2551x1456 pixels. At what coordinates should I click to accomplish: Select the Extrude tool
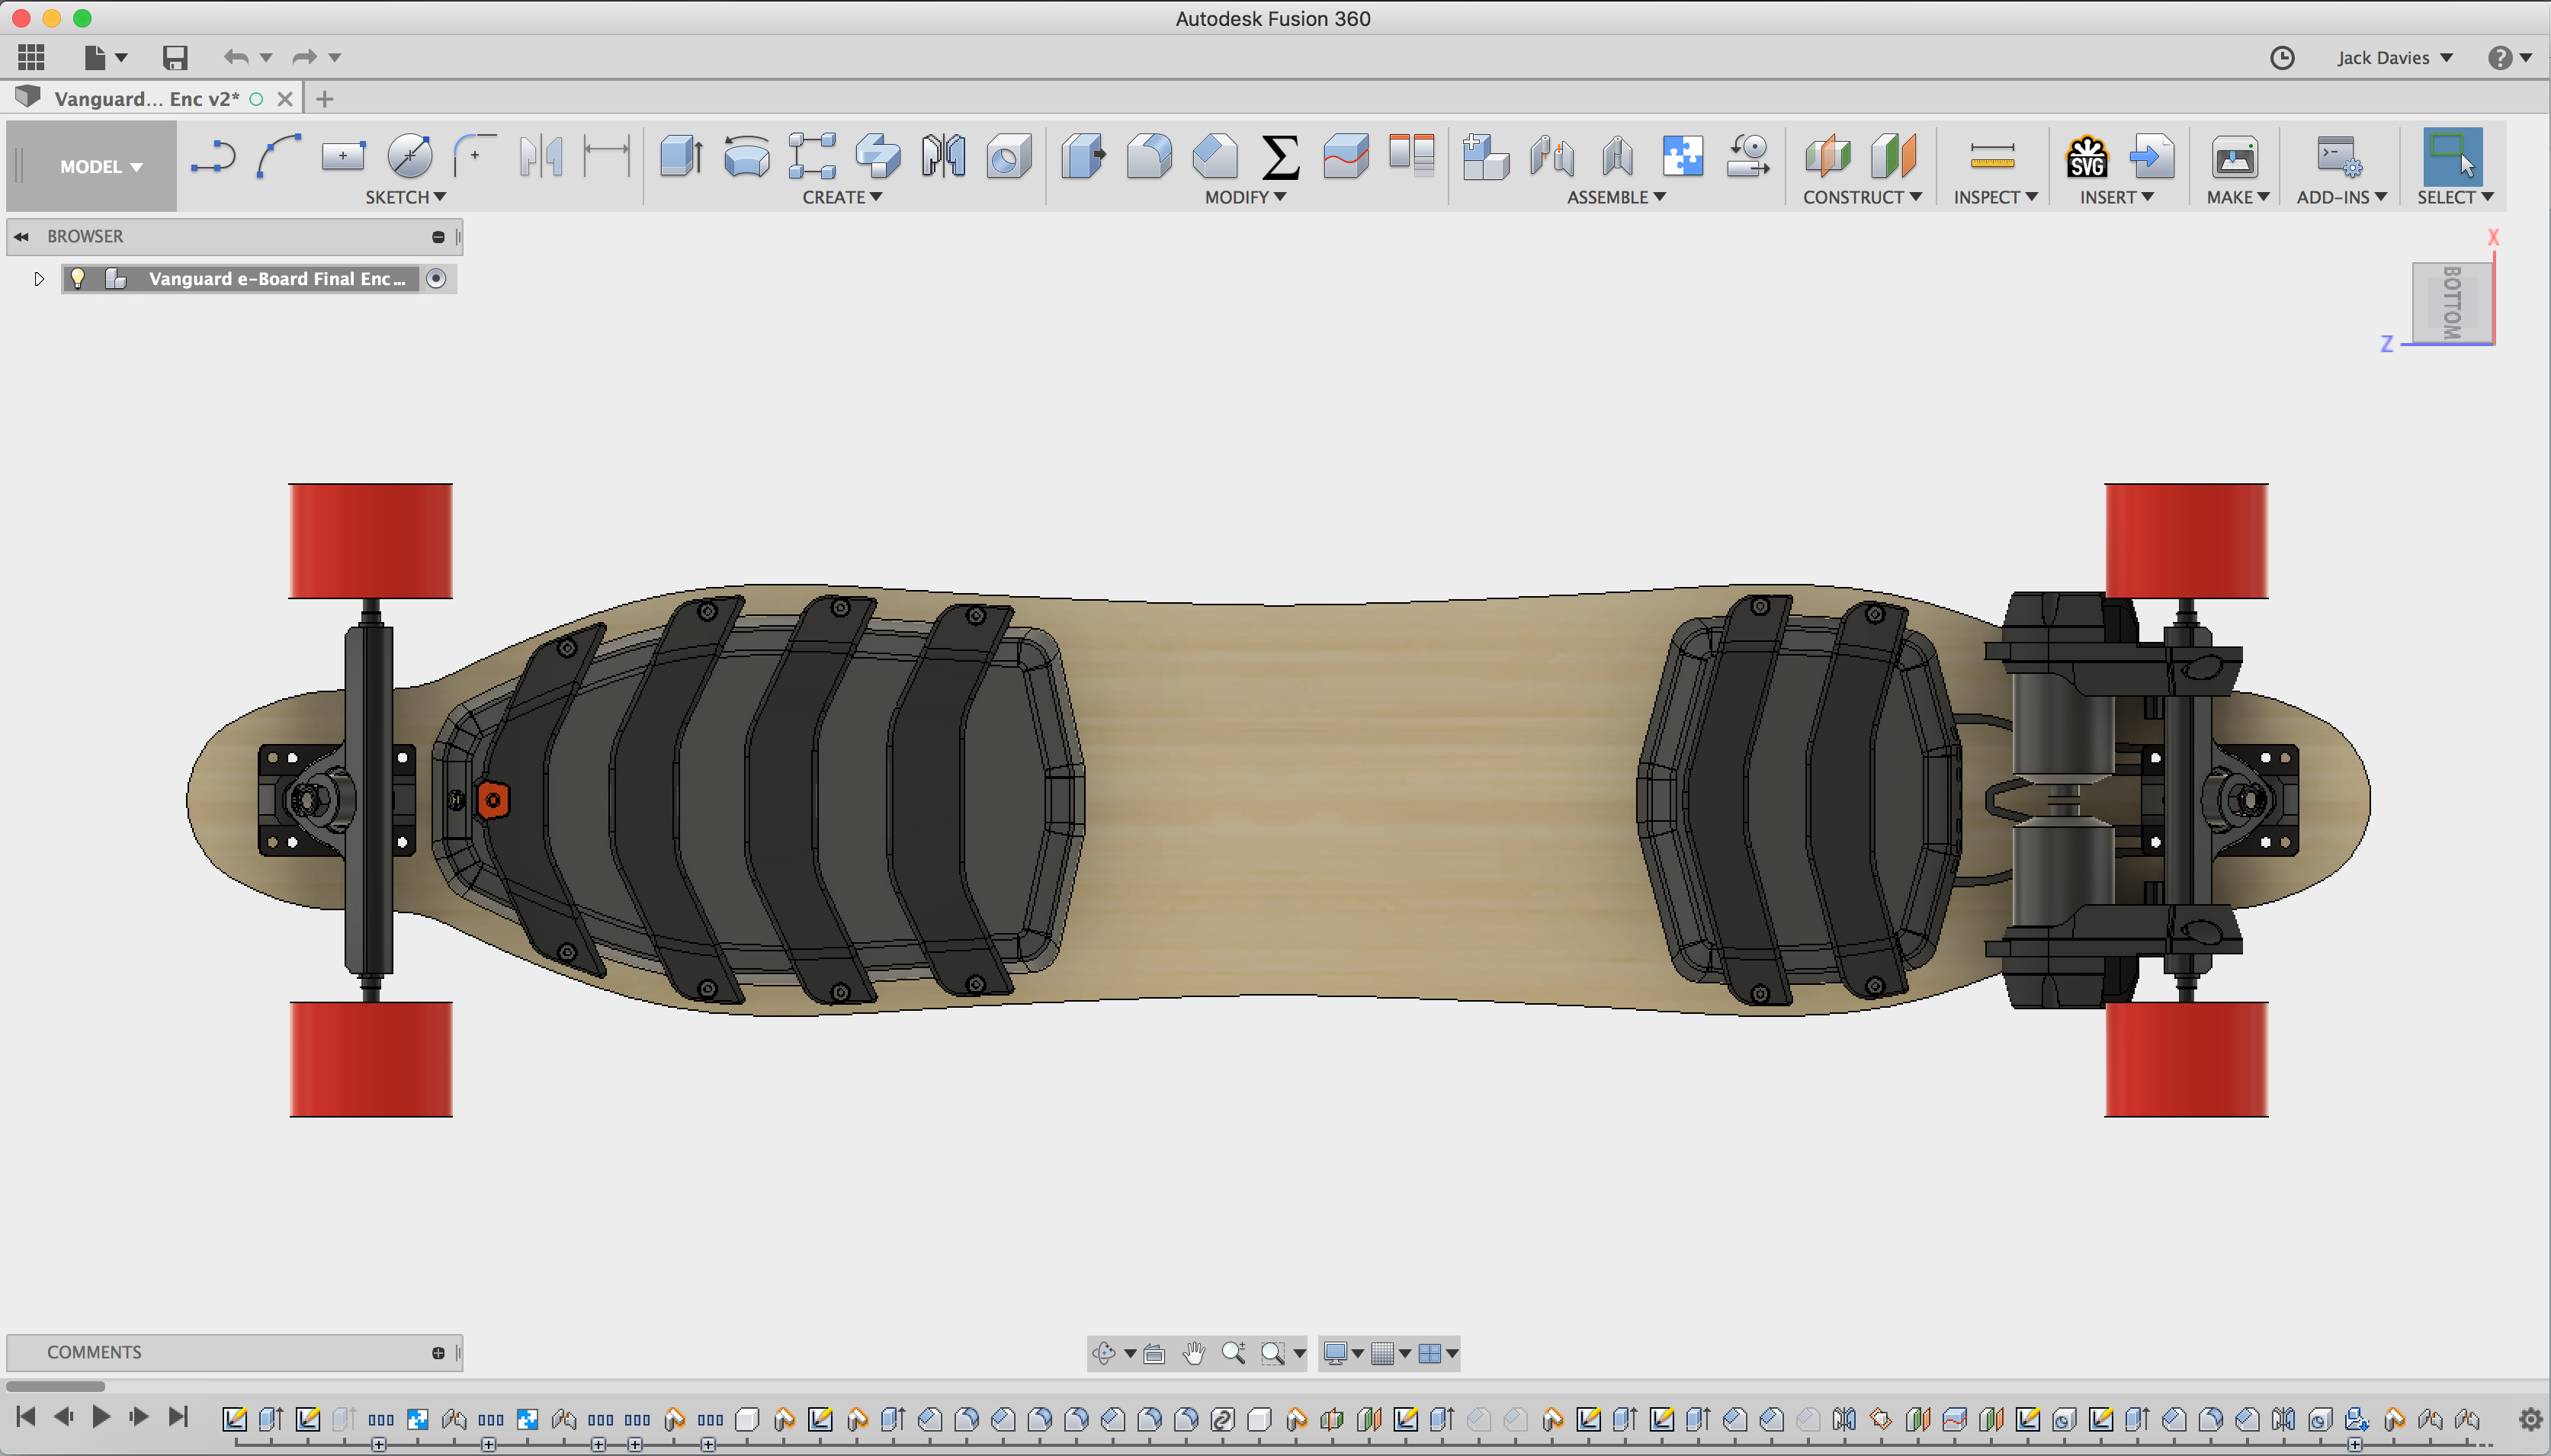tap(682, 155)
